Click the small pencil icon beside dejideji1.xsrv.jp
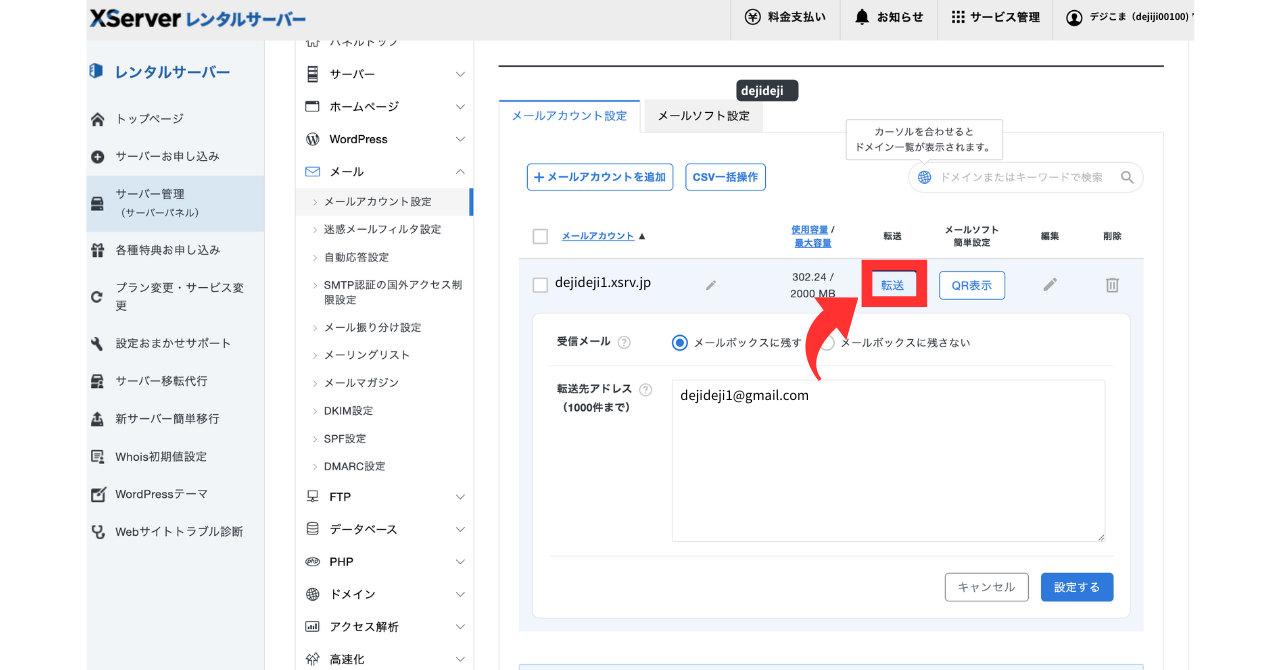The image size is (1280, 670). tap(711, 285)
